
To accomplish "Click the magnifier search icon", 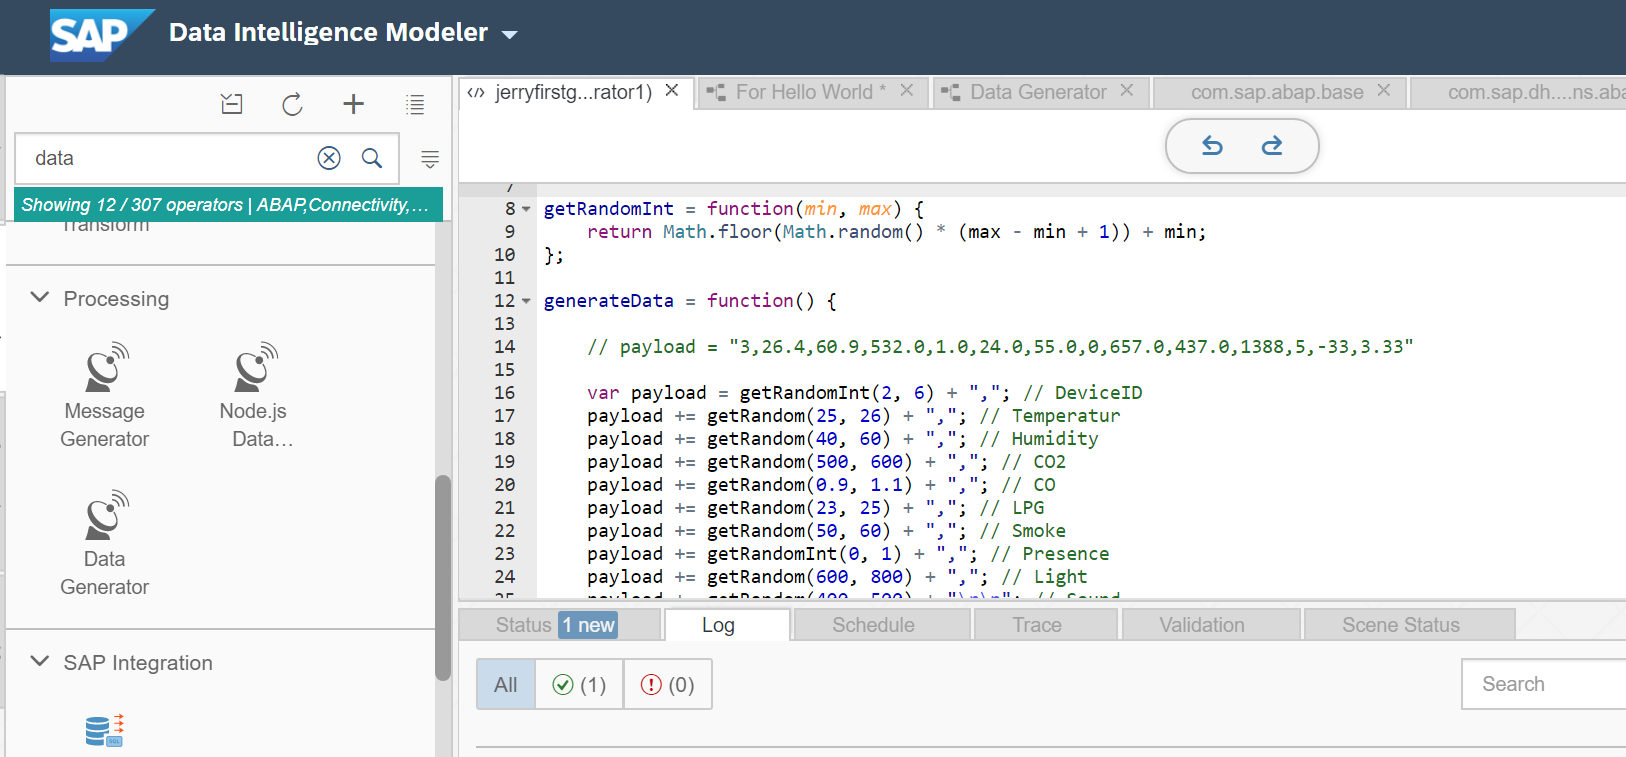I will (372, 158).
